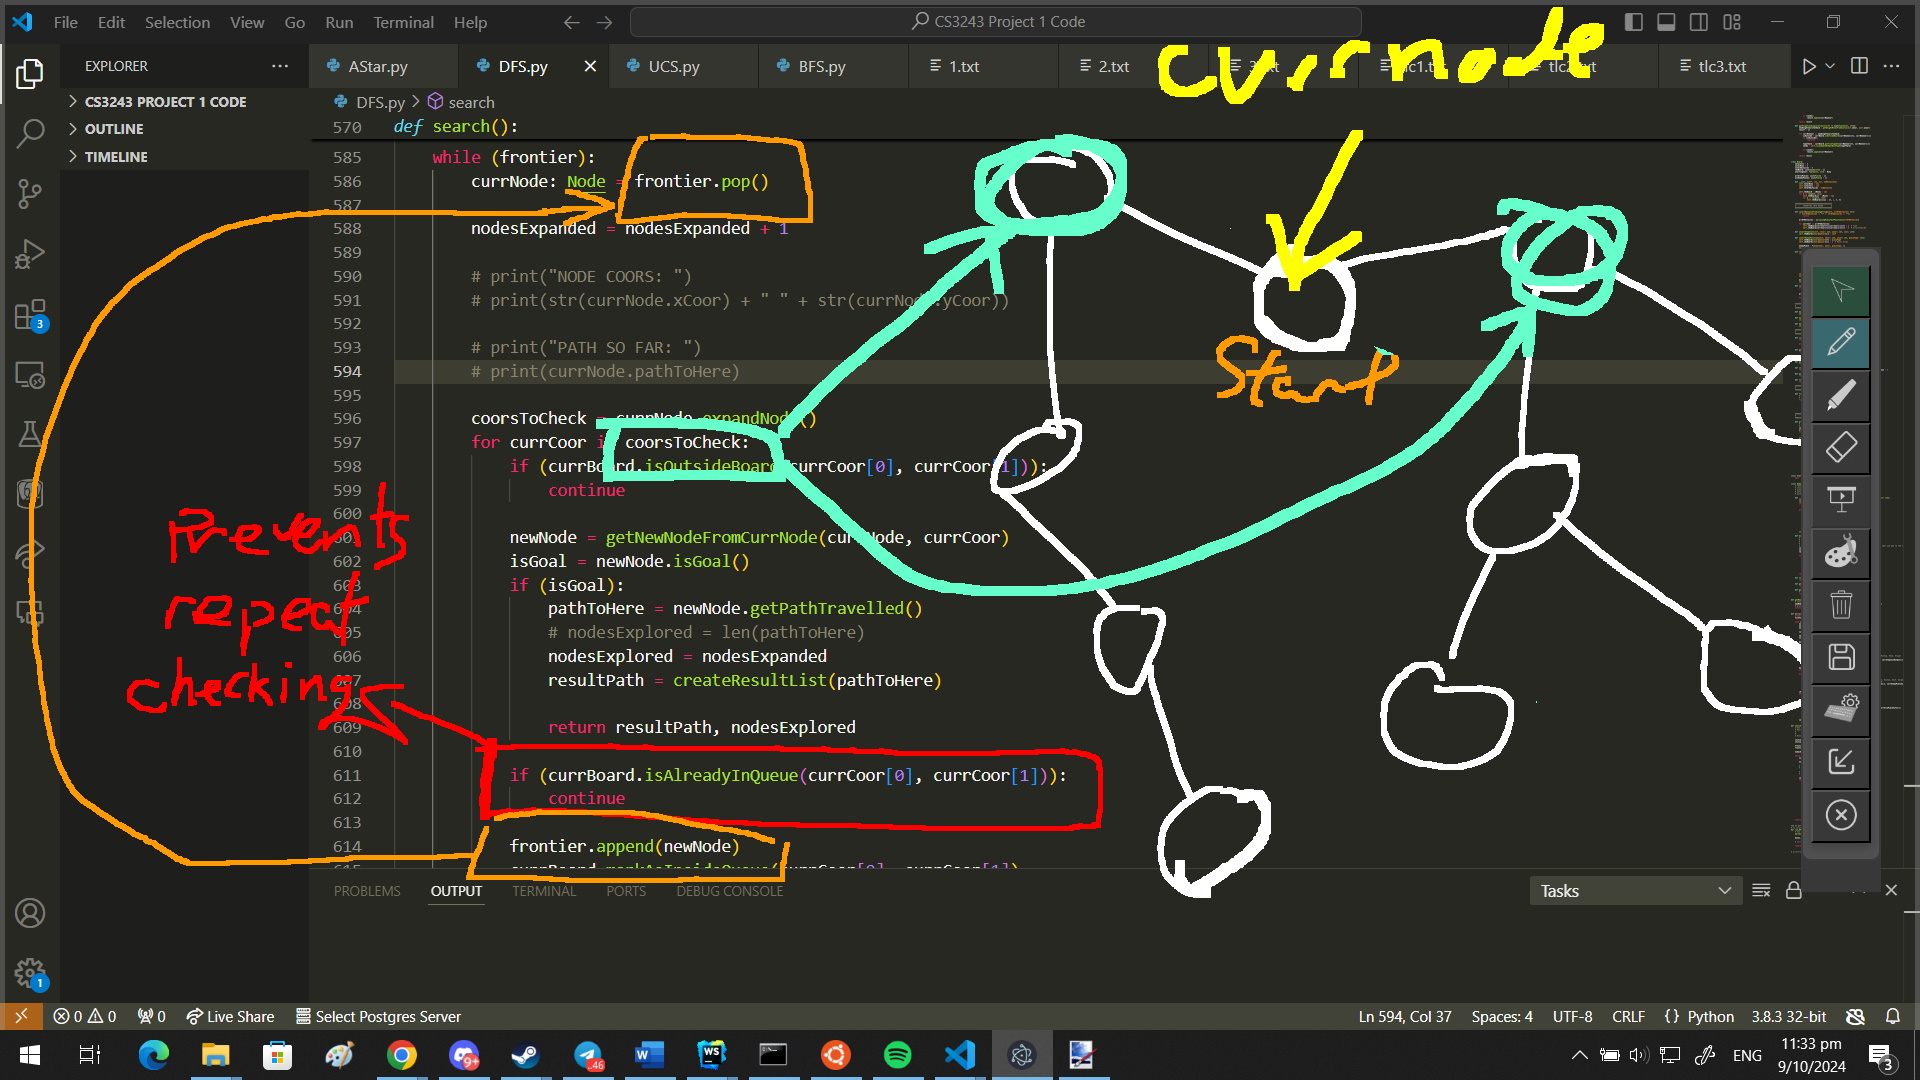Select the cursor mode in annotation toolbar
1920x1080 pixels.
click(x=1841, y=291)
